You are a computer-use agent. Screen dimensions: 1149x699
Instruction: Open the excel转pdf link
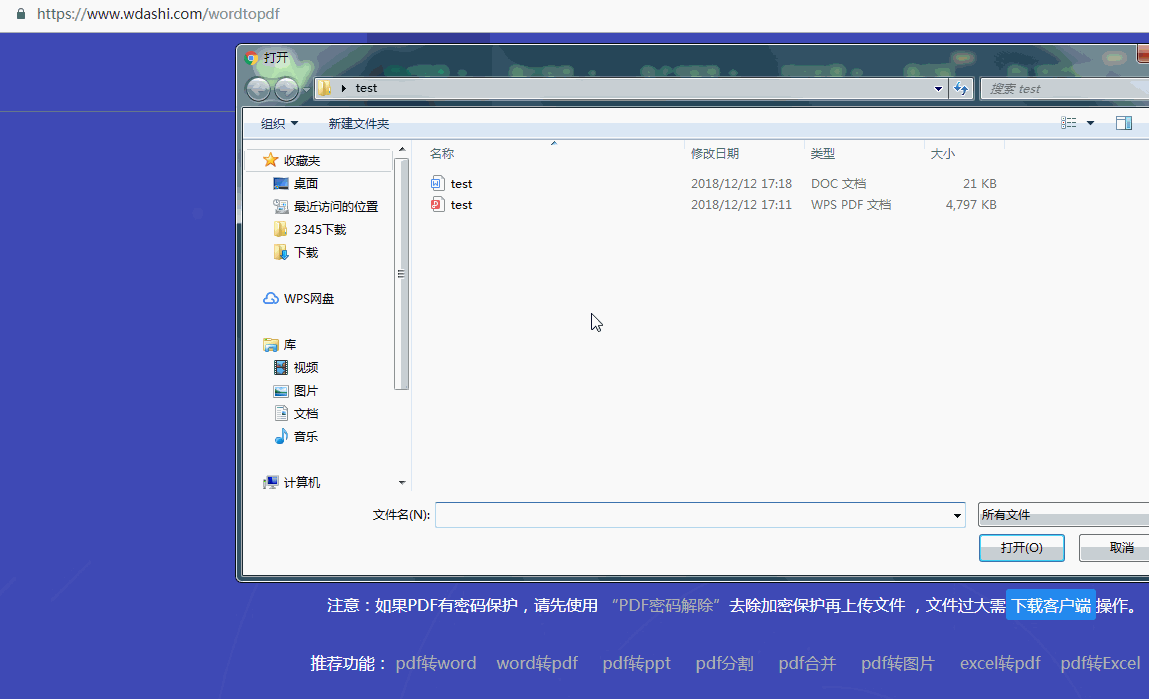click(1000, 663)
